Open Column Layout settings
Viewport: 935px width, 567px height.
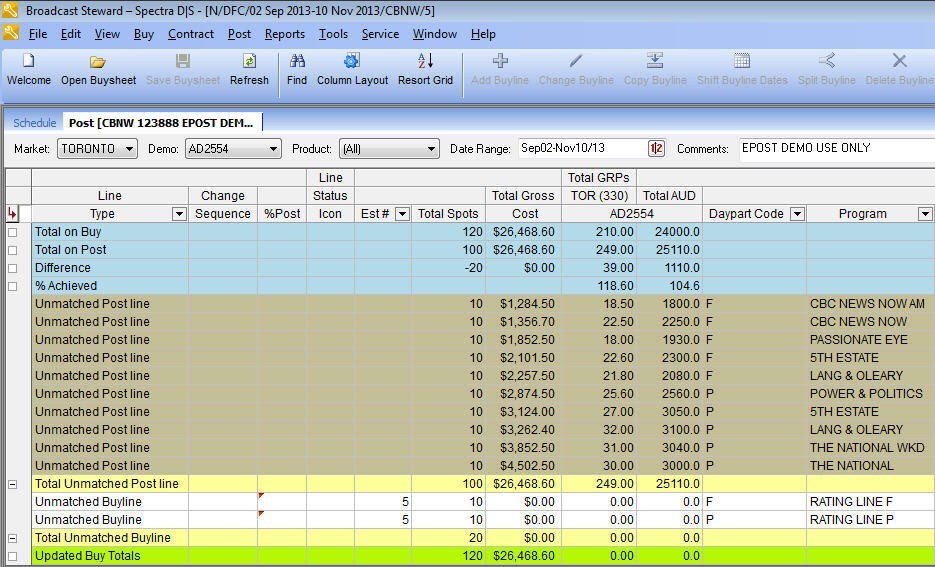[x=352, y=61]
